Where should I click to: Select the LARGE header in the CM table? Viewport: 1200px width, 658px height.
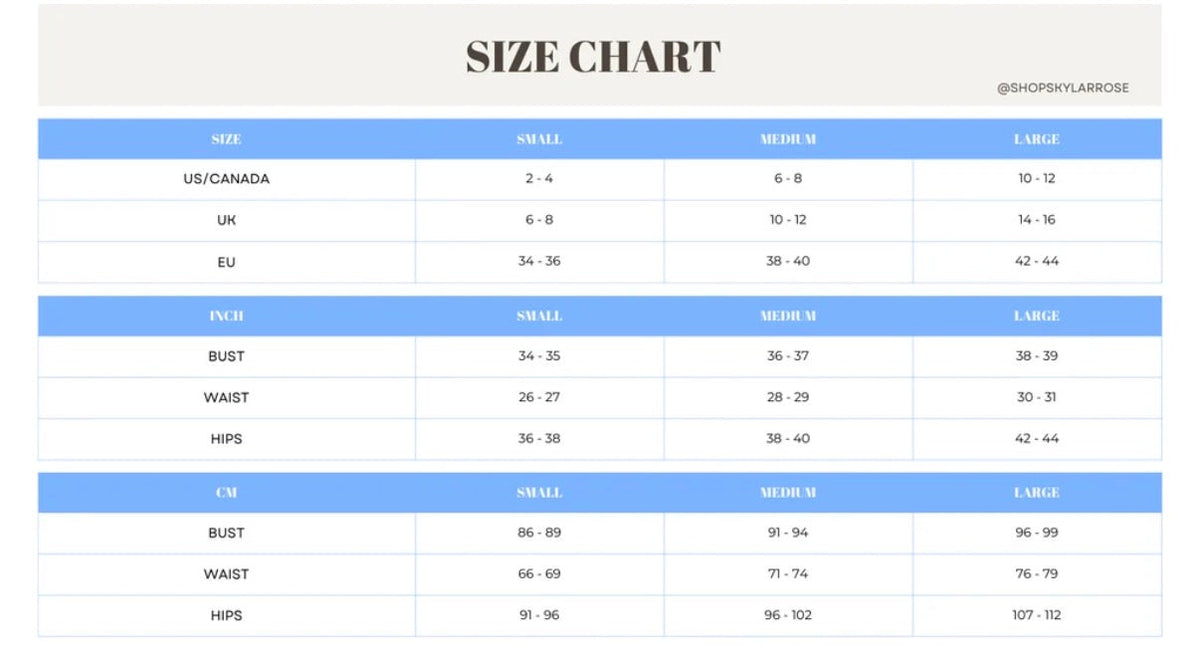click(1036, 493)
